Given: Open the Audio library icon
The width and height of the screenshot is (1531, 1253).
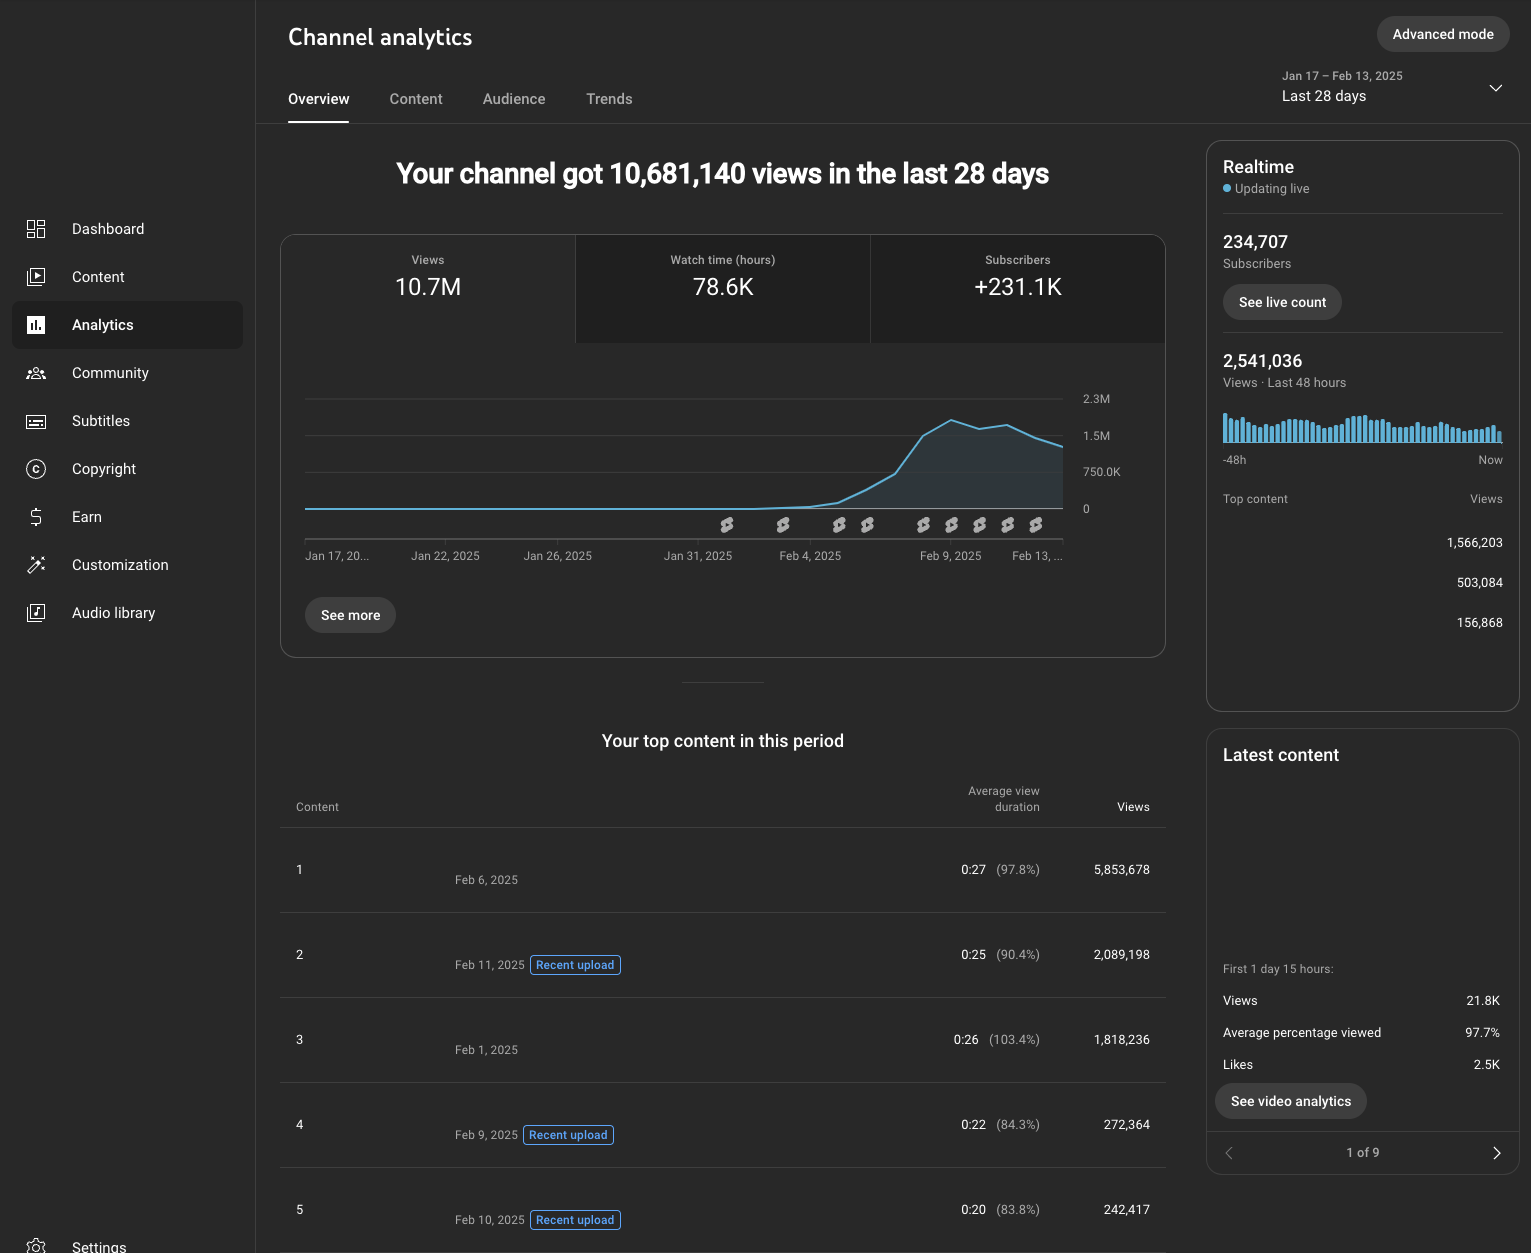Looking at the screenshot, I should 36,613.
